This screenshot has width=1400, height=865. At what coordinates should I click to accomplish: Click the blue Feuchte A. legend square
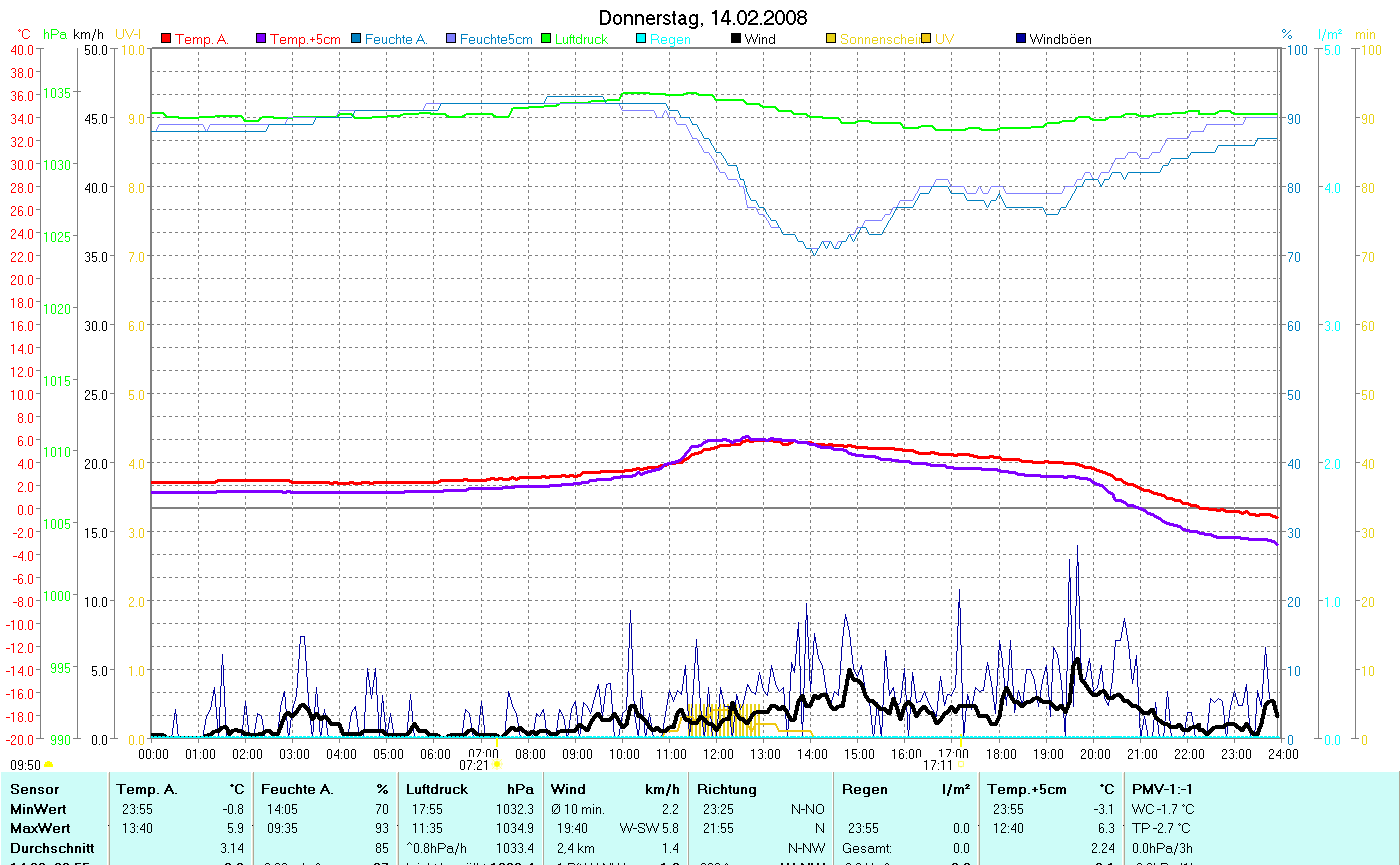click(x=355, y=39)
